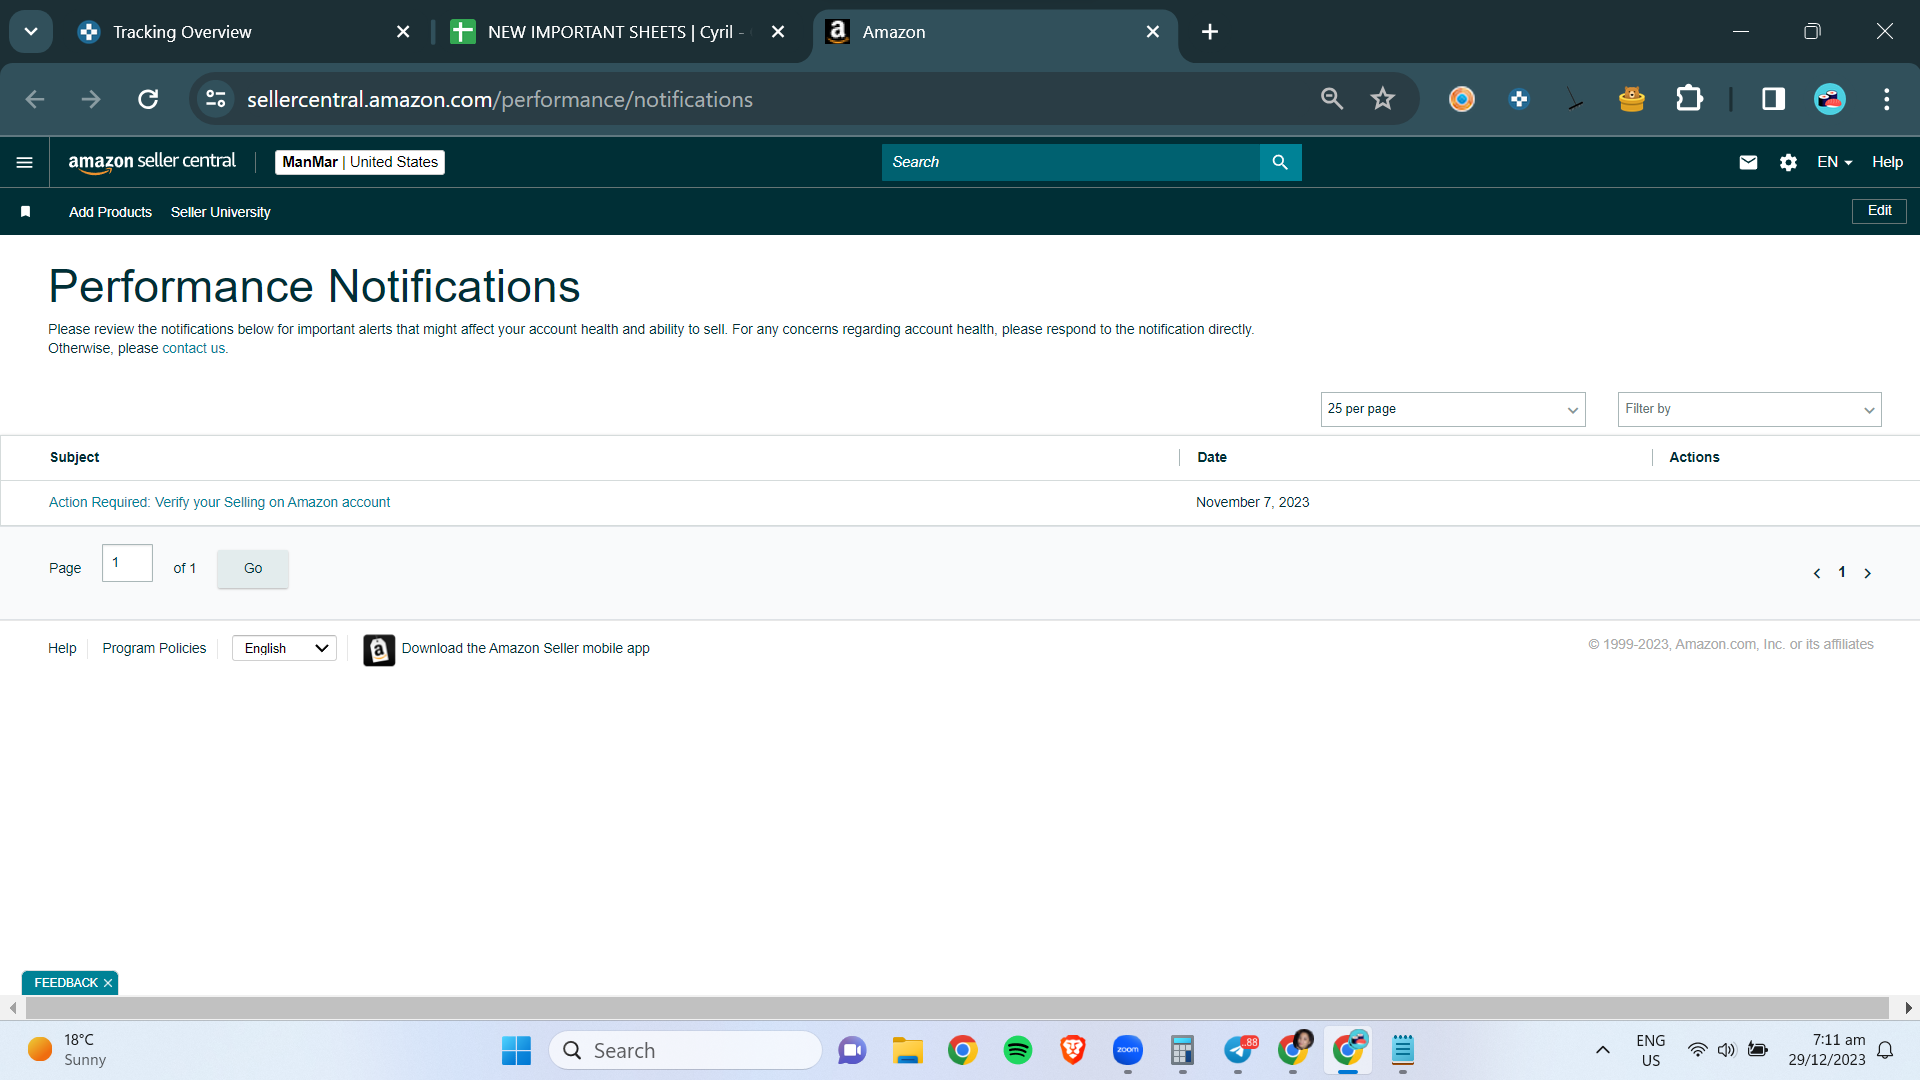Image resolution: width=1920 pixels, height=1080 pixels.
Task: Click the horizontal scrollbar at the bottom
Action: coord(957,1007)
